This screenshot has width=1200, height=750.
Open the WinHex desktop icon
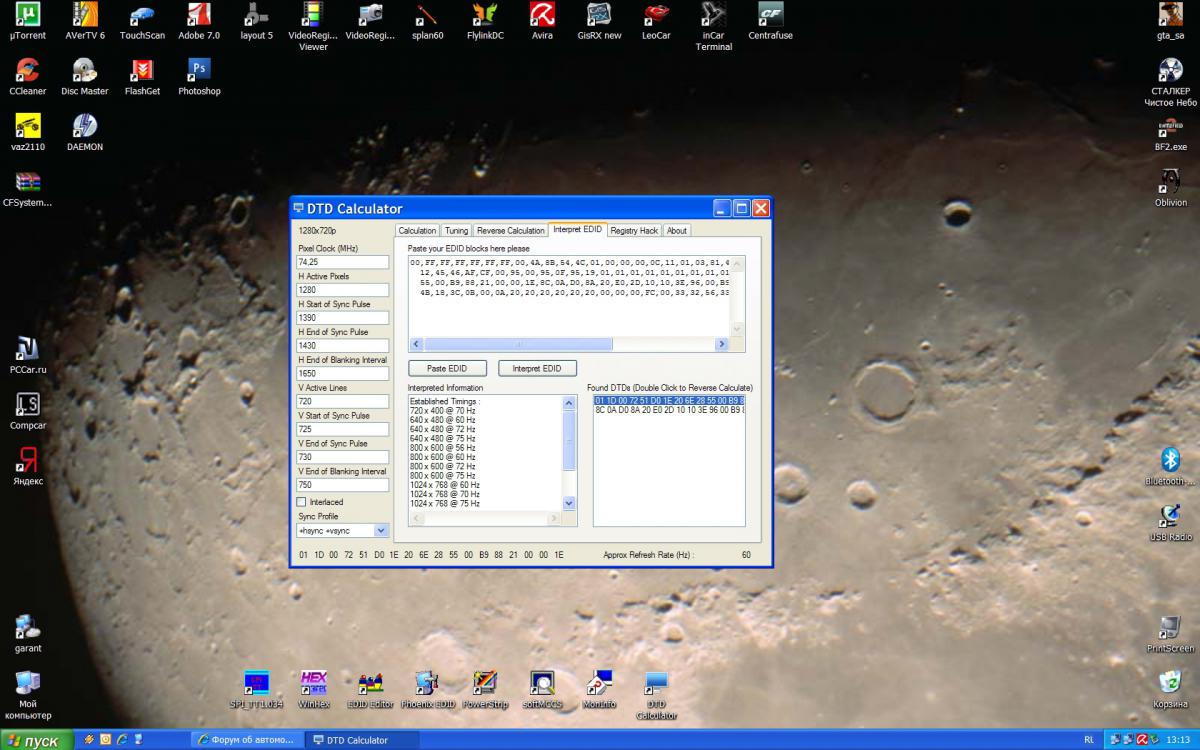tap(313, 683)
